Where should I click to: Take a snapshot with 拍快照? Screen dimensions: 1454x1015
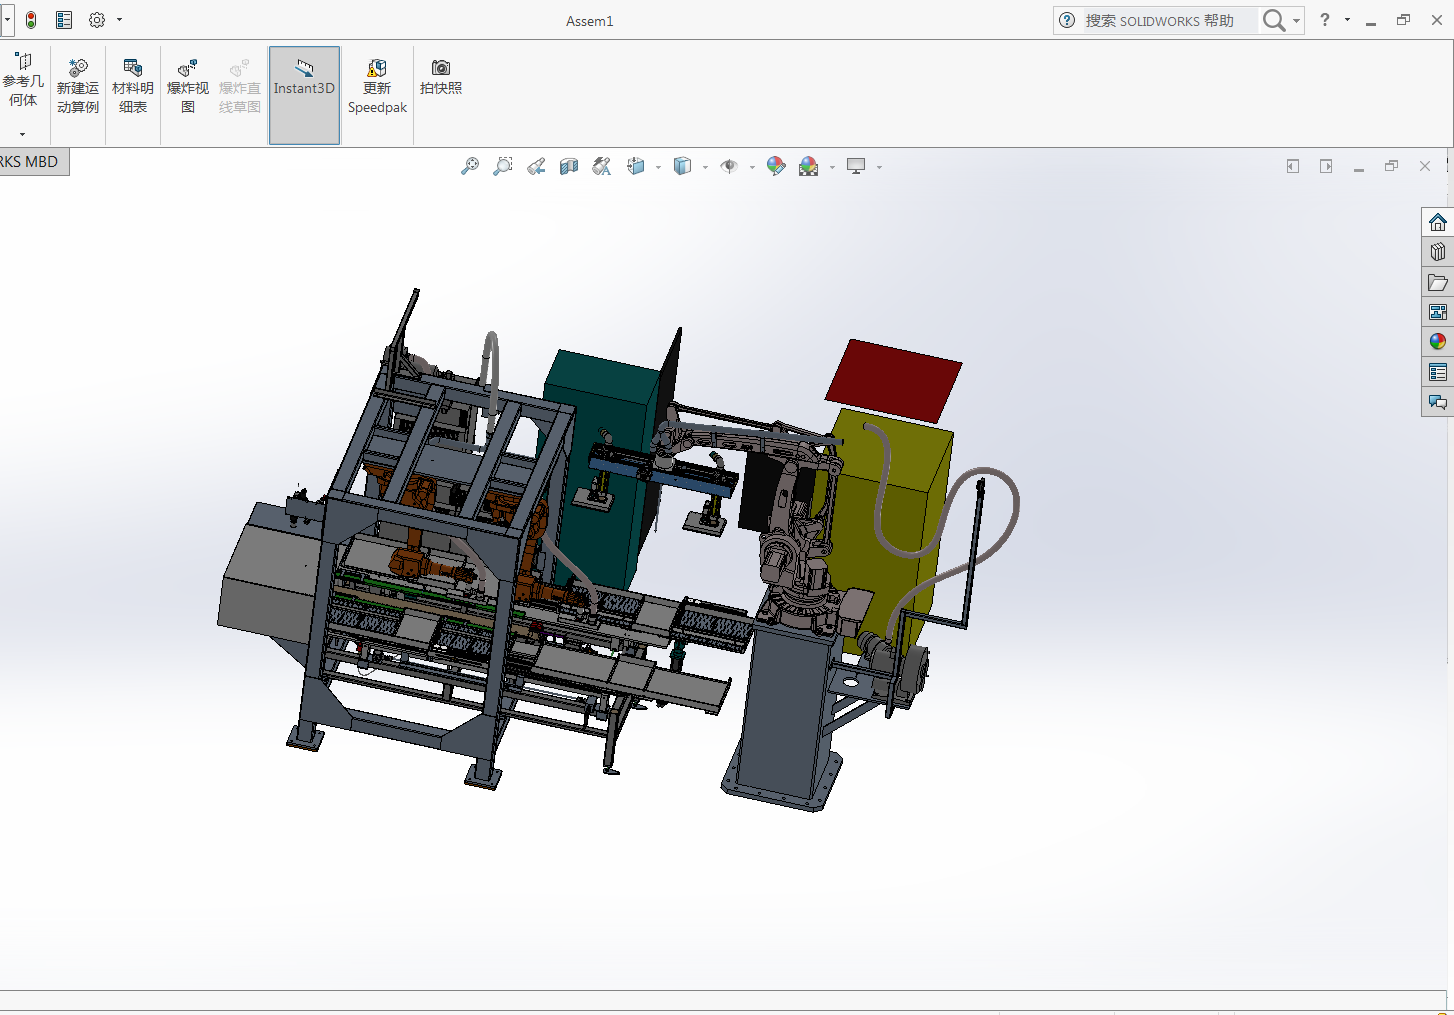click(x=441, y=77)
